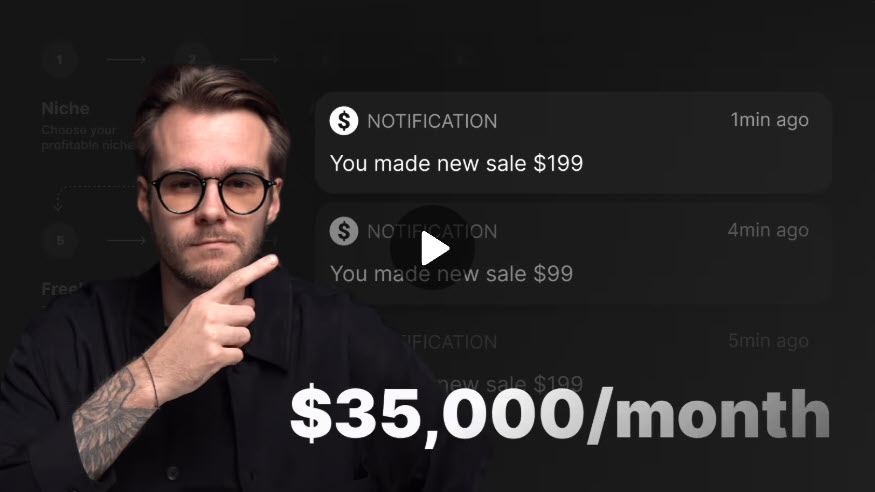Select the step 1 circle icon
The image size is (875, 492).
(59, 59)
